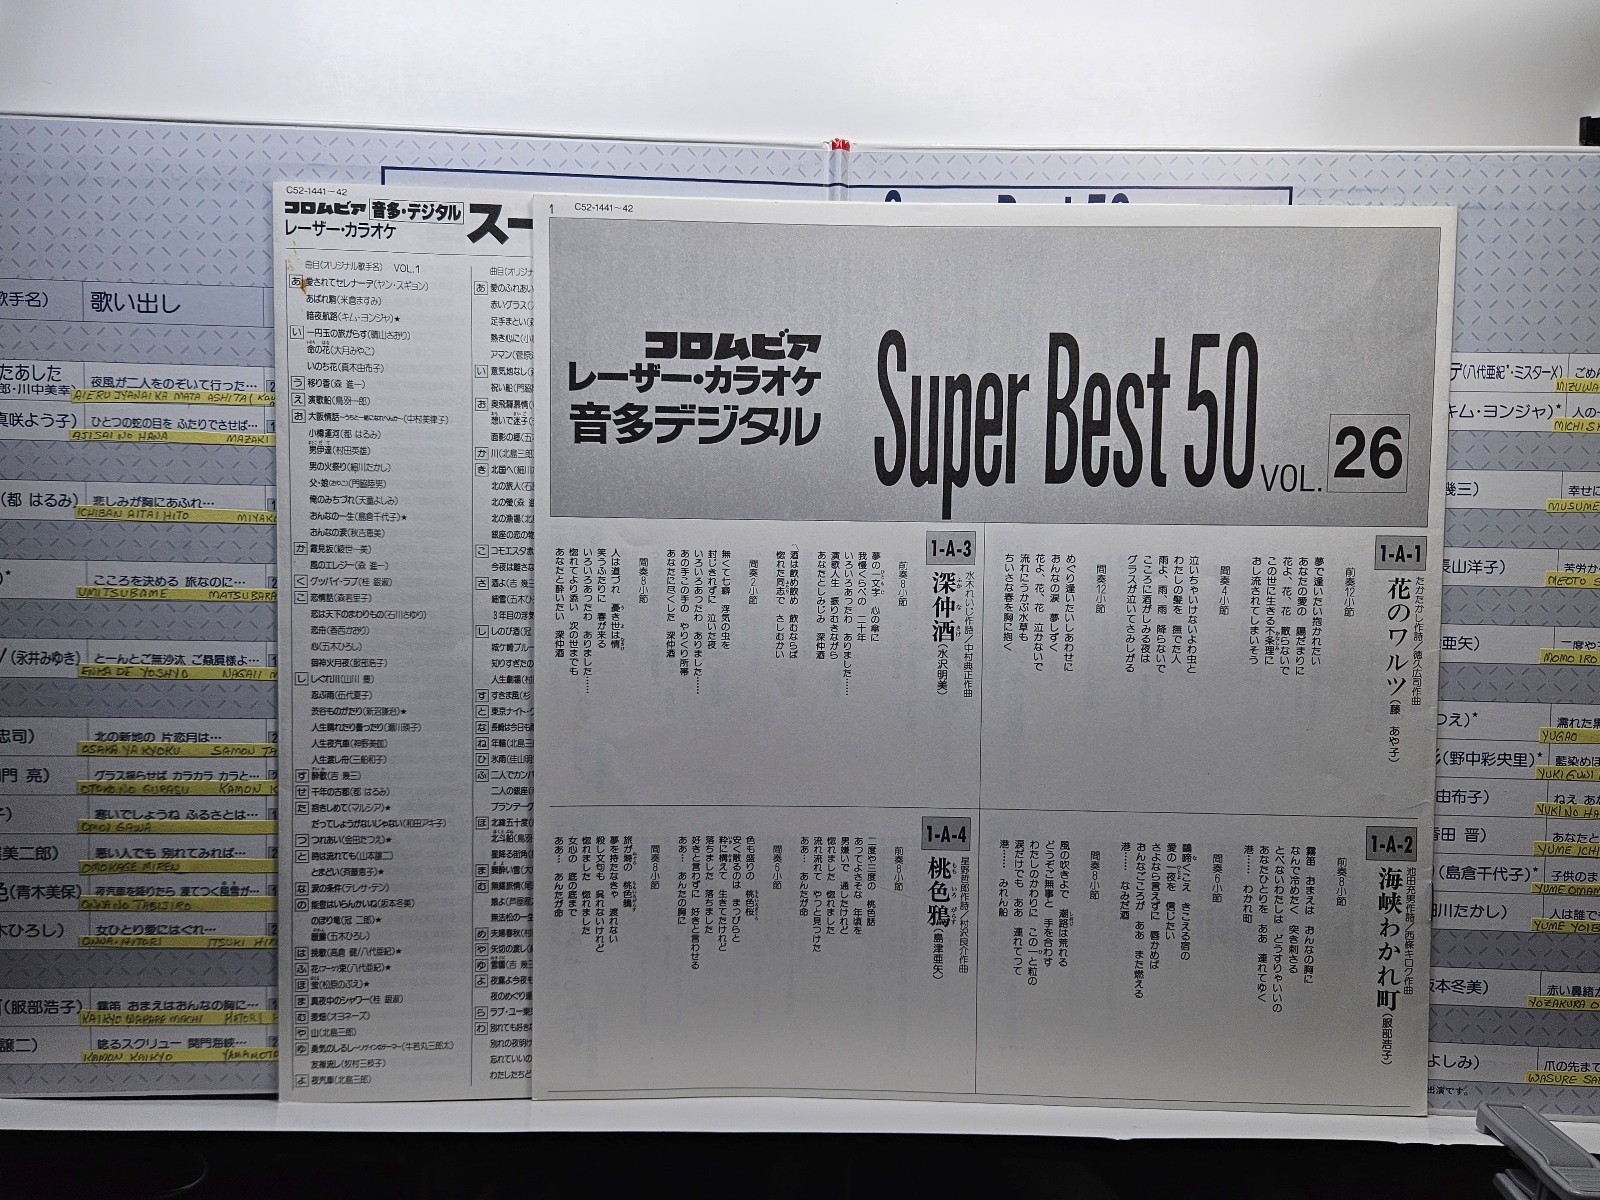The width and height of the screenshot is (1600, 1200).
Task: Click the 'コロムビア' logo on the lyric sheet
Action: pyautogui.click(x=733, y=345)
